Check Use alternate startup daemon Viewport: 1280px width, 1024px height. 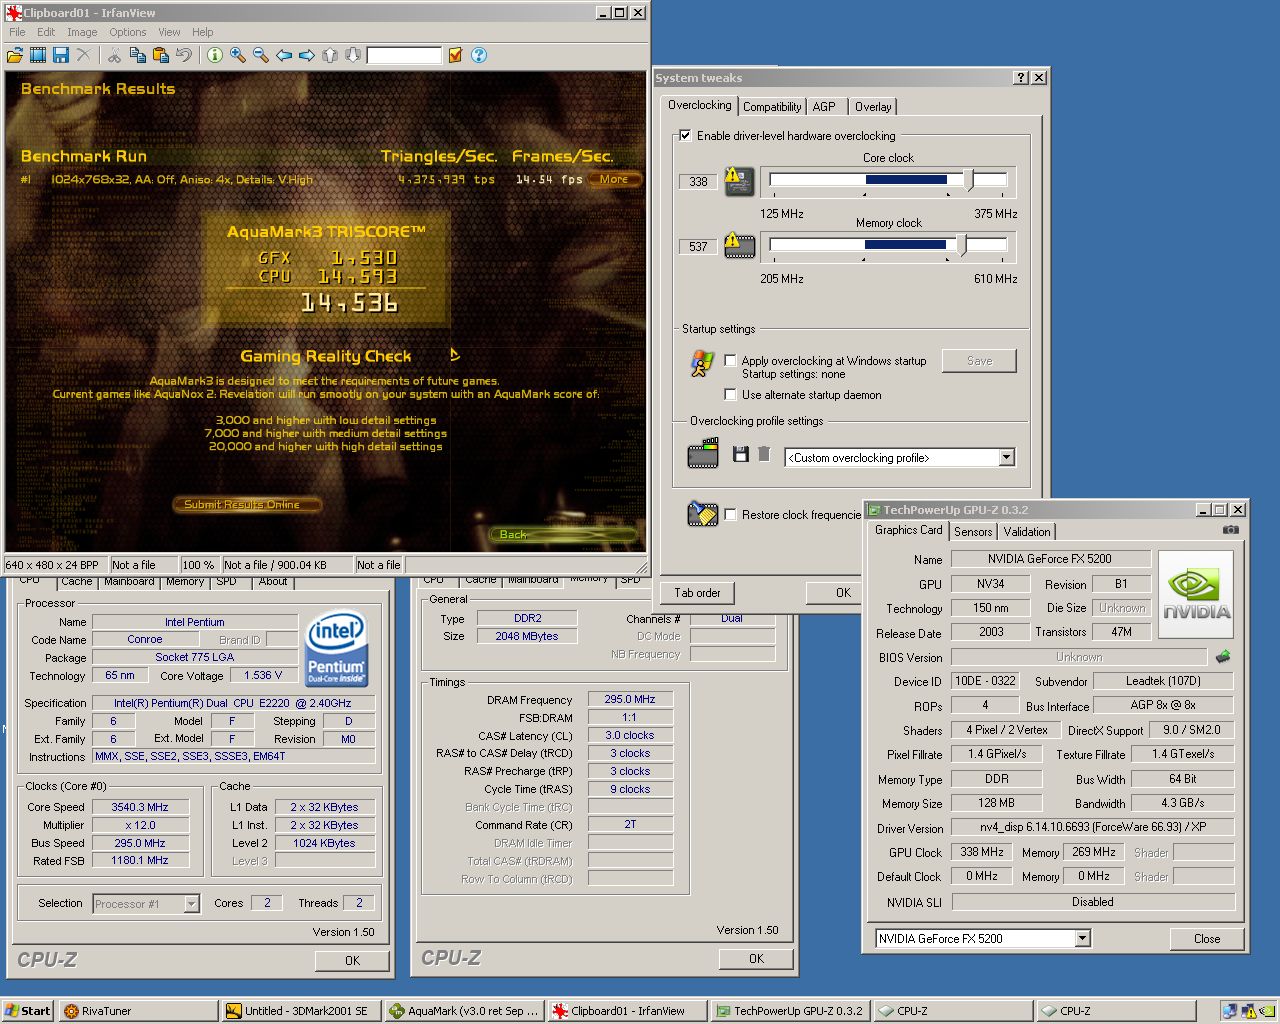coord(730,395)
